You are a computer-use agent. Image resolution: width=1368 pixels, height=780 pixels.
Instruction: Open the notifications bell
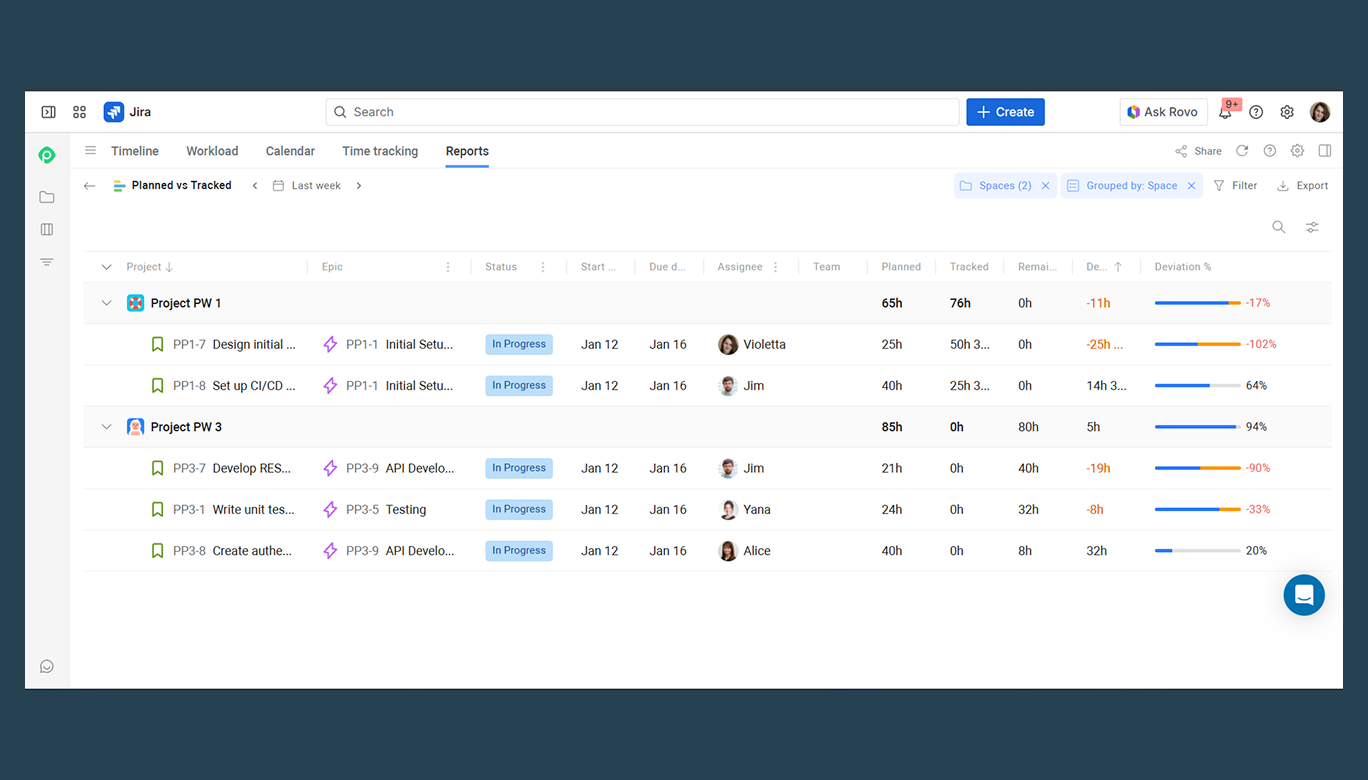point(1225,112)
